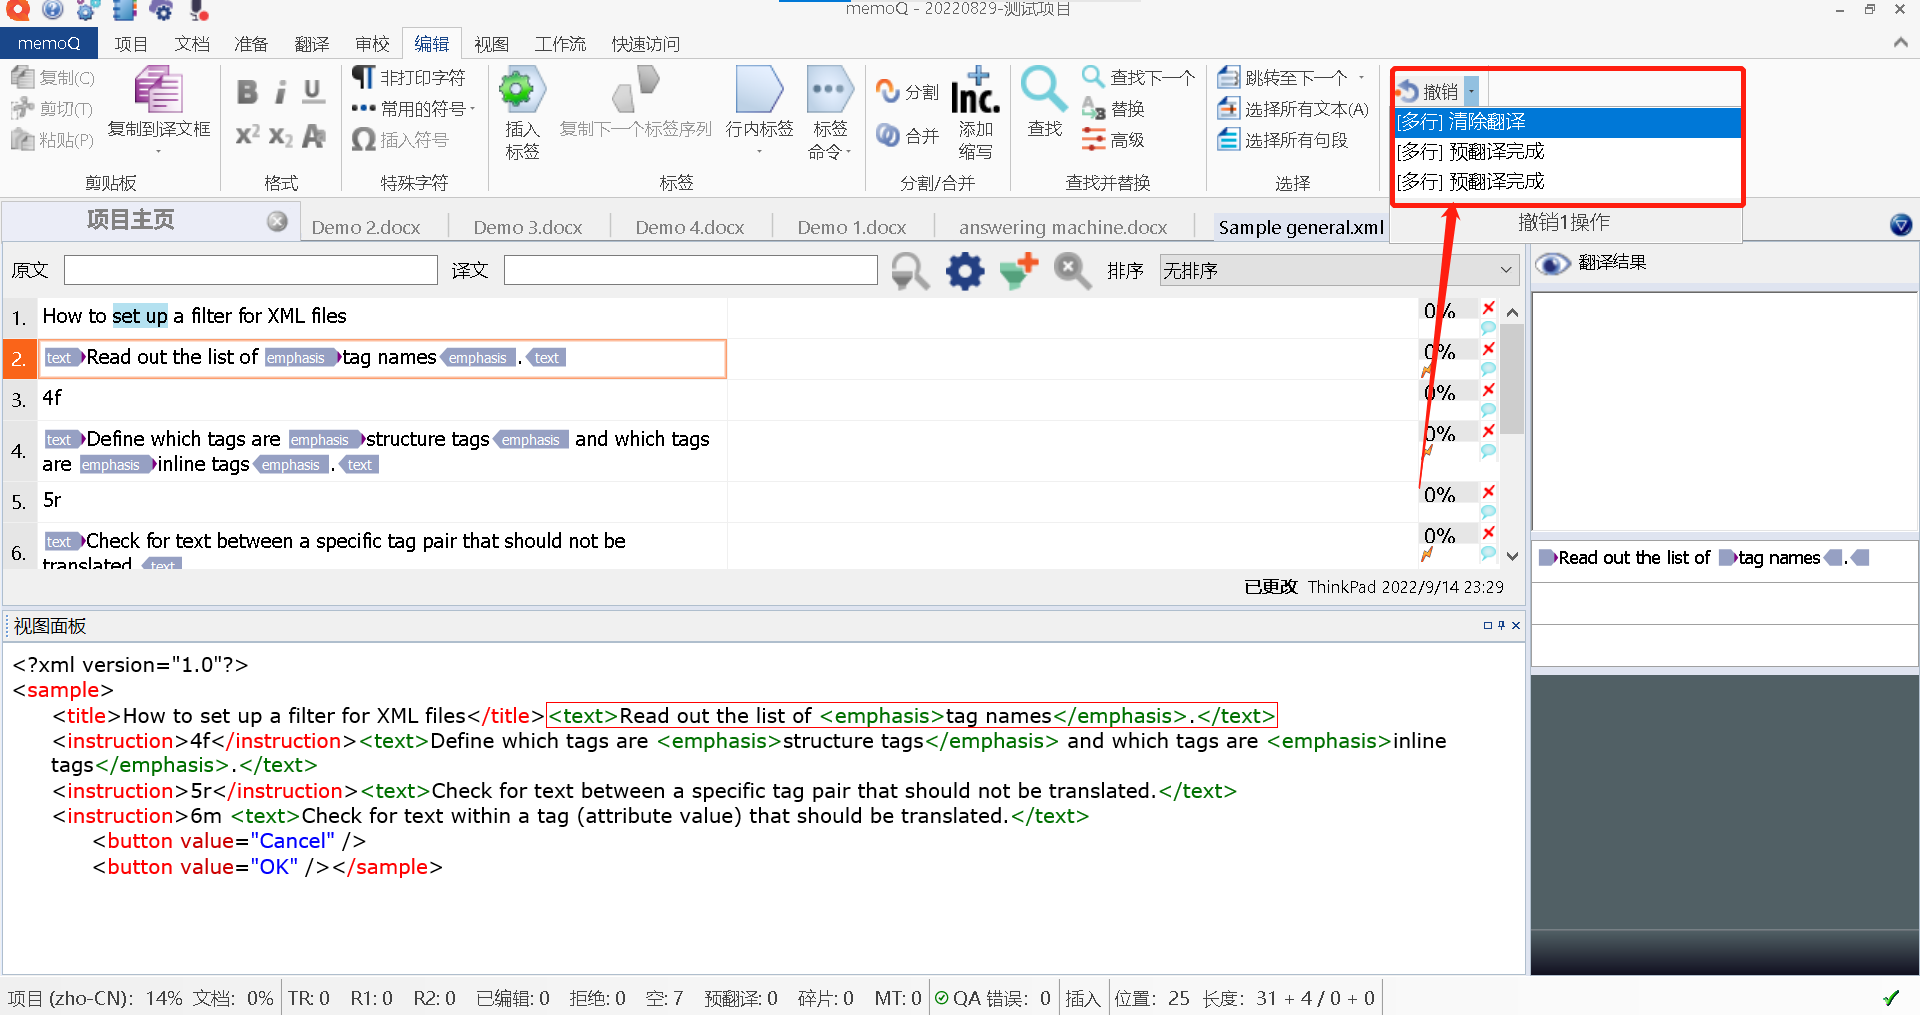Viewport: 1920px width, 1015px height.
Task: Click the segment grid scroll-down arrow
Action: [x=1512, y=557]
